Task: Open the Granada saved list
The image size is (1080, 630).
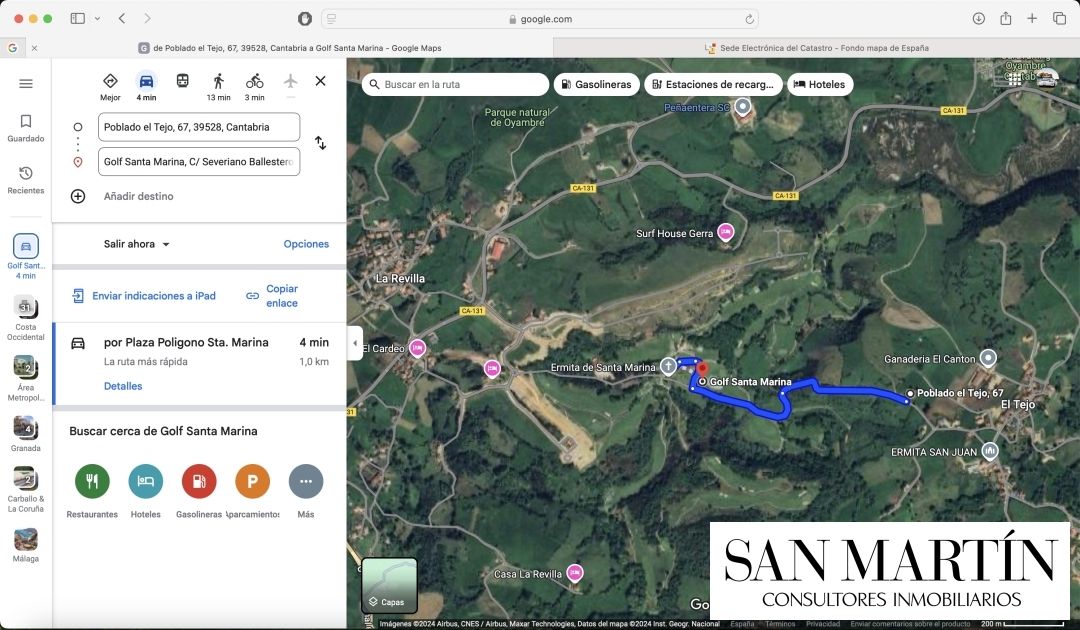Action: (x=25, y=434)
